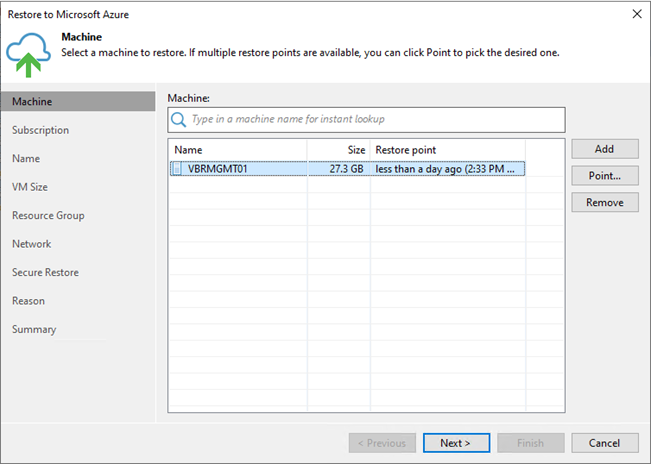Screen dimensions: 651x464
Task: Sort list by Size column header
Action: tap(339, 150)
